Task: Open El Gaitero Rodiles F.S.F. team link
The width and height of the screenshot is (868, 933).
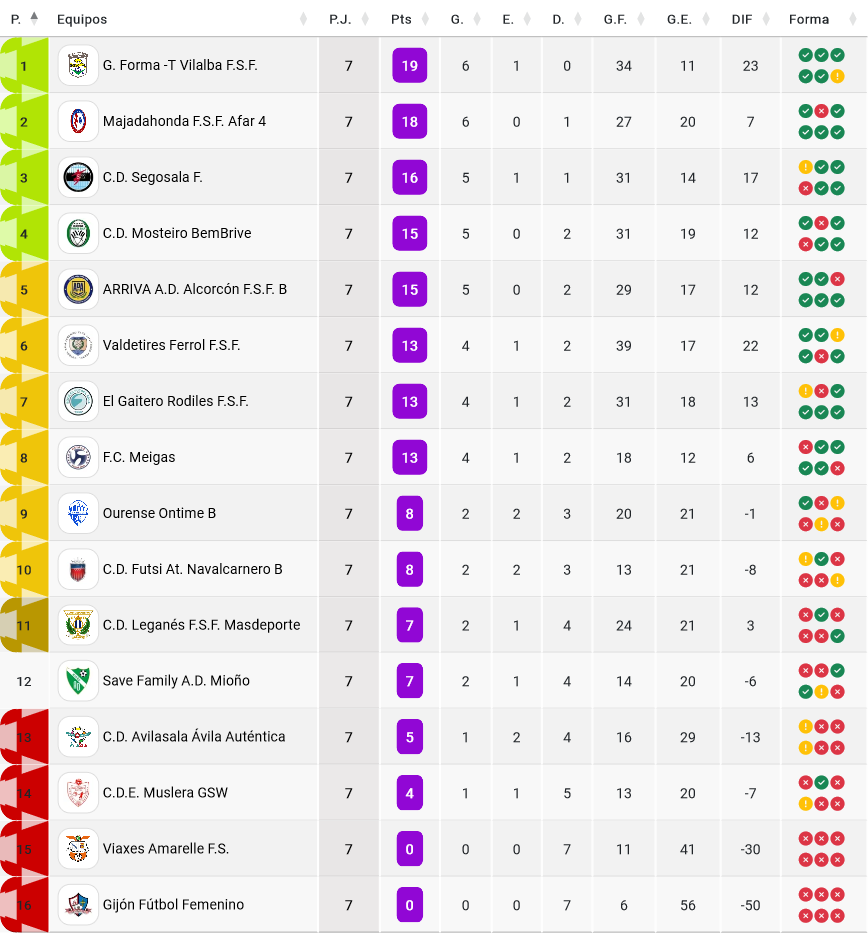Action: [176, 401]
